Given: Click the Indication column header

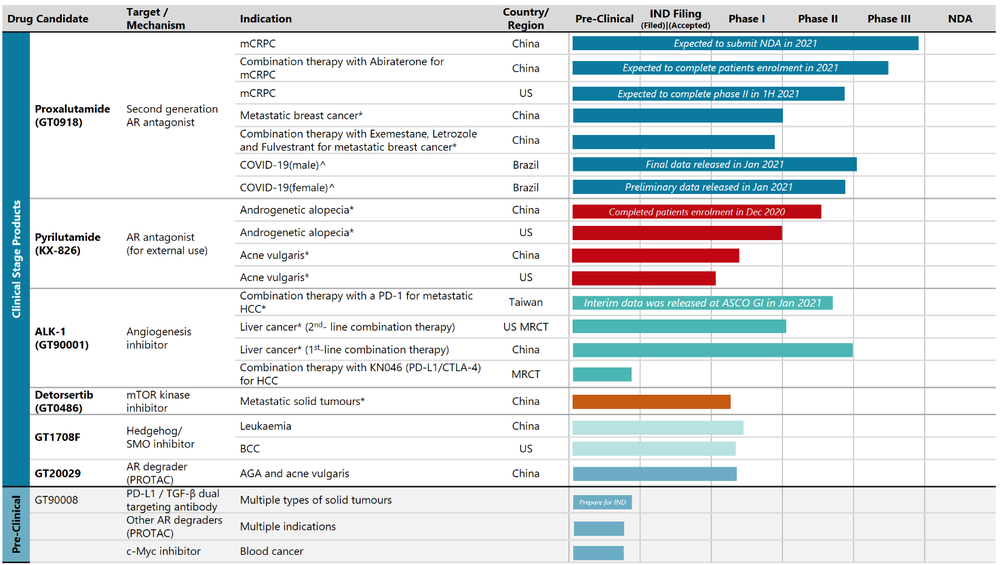Looking at the screenshot, I should point(266,19).
